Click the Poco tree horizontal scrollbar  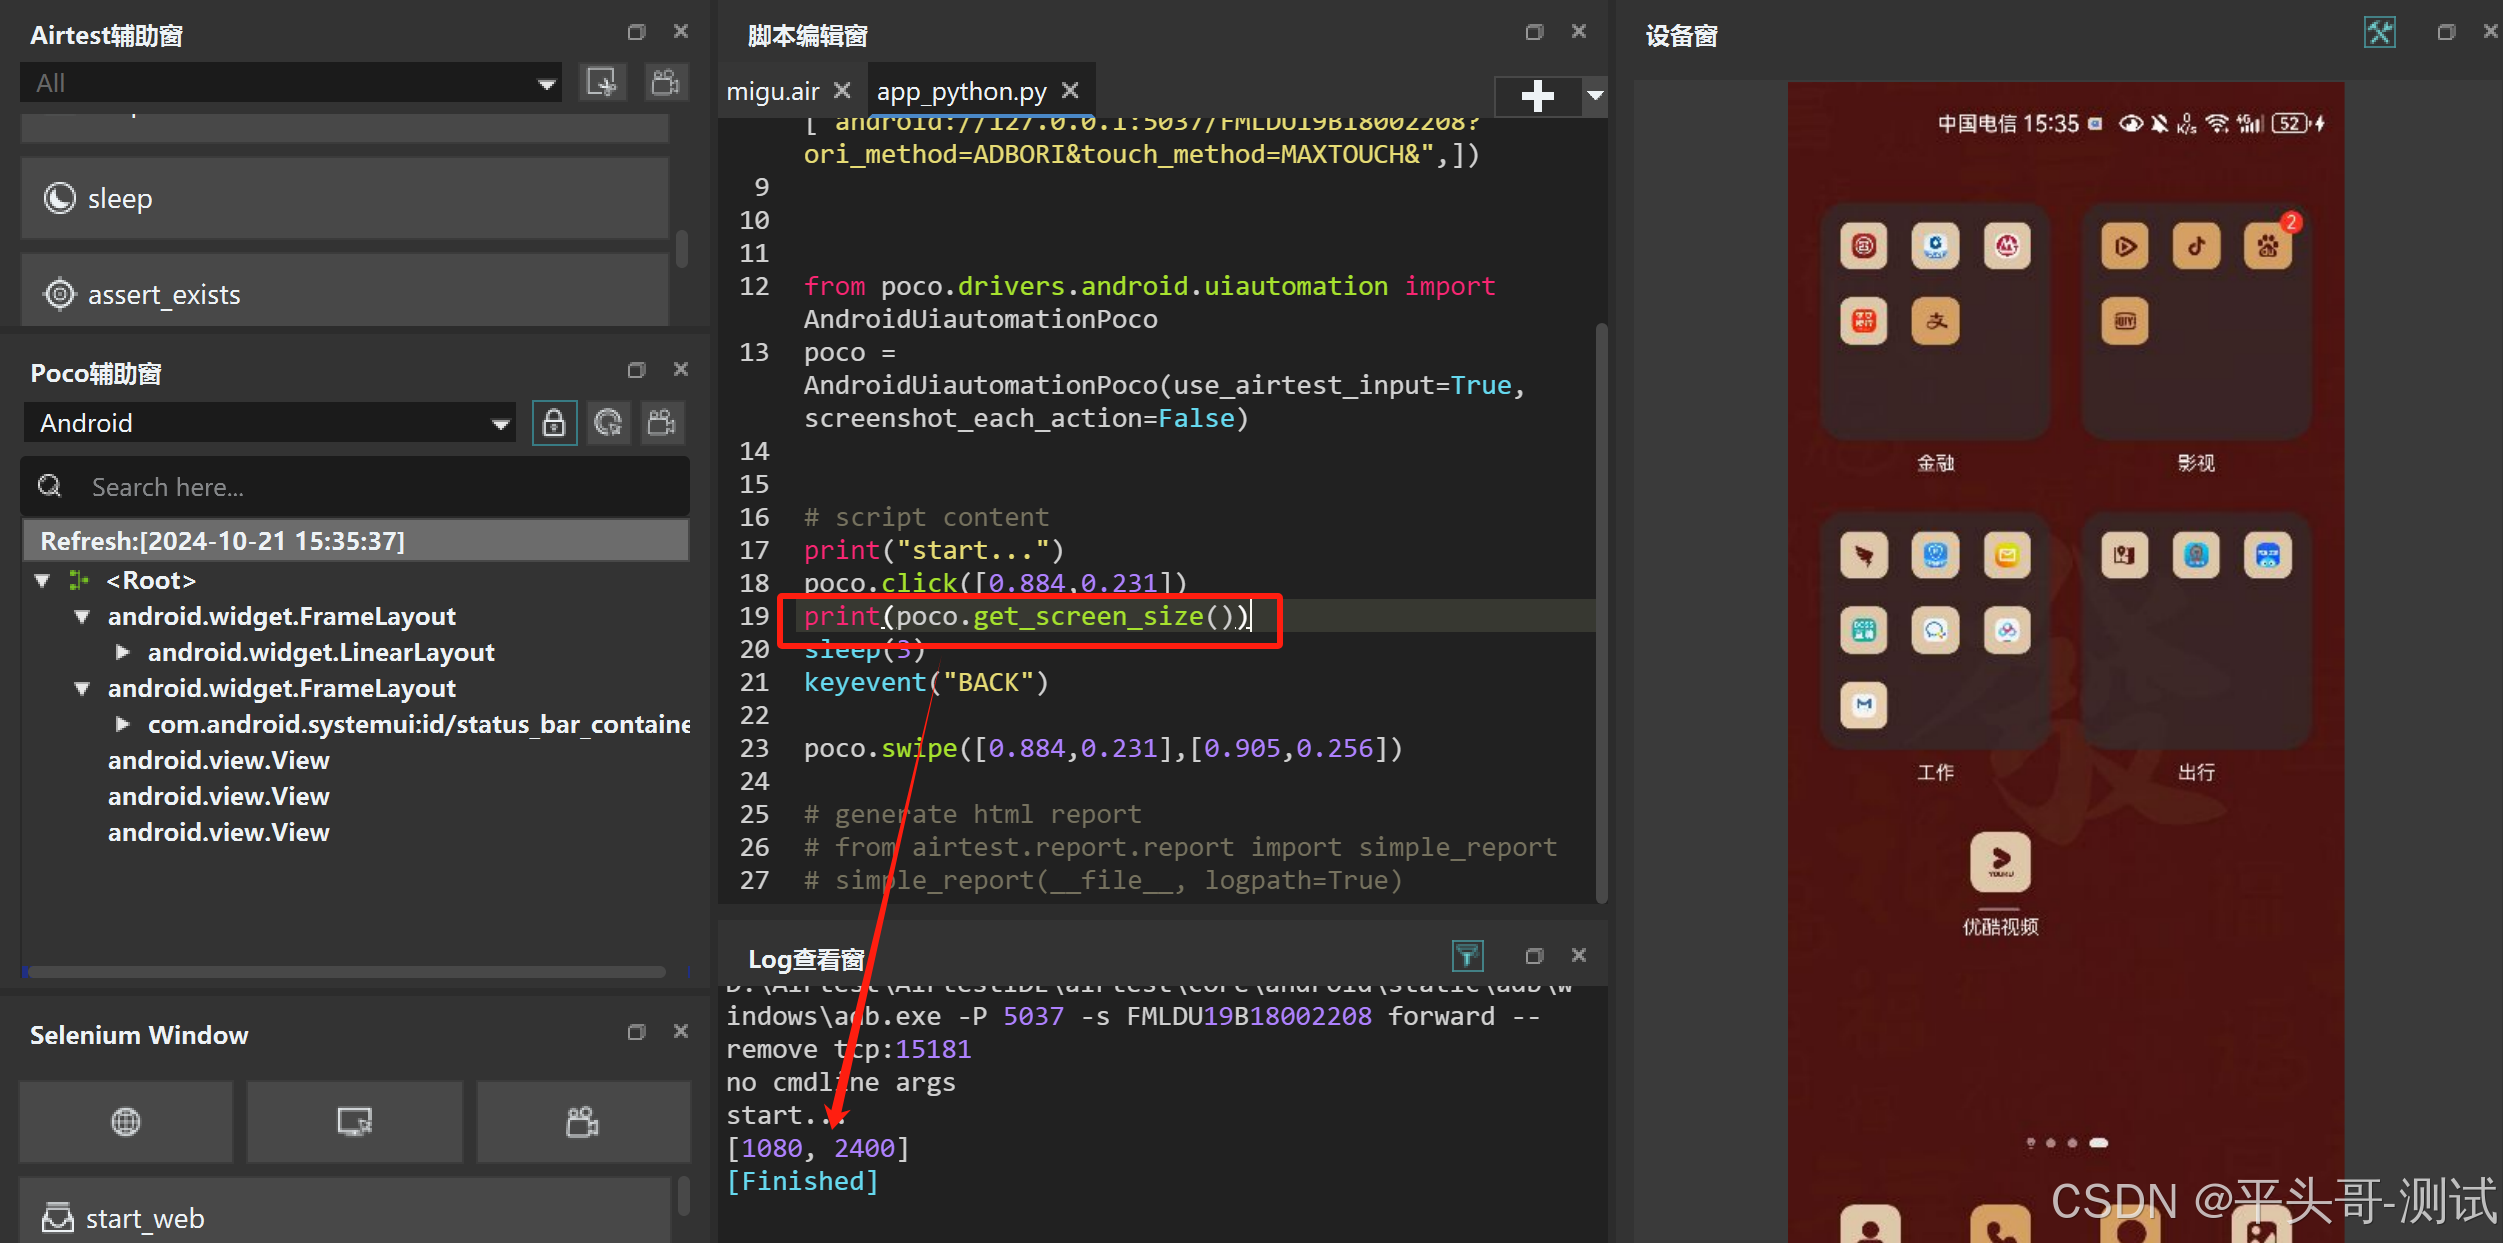pos(346,971)
